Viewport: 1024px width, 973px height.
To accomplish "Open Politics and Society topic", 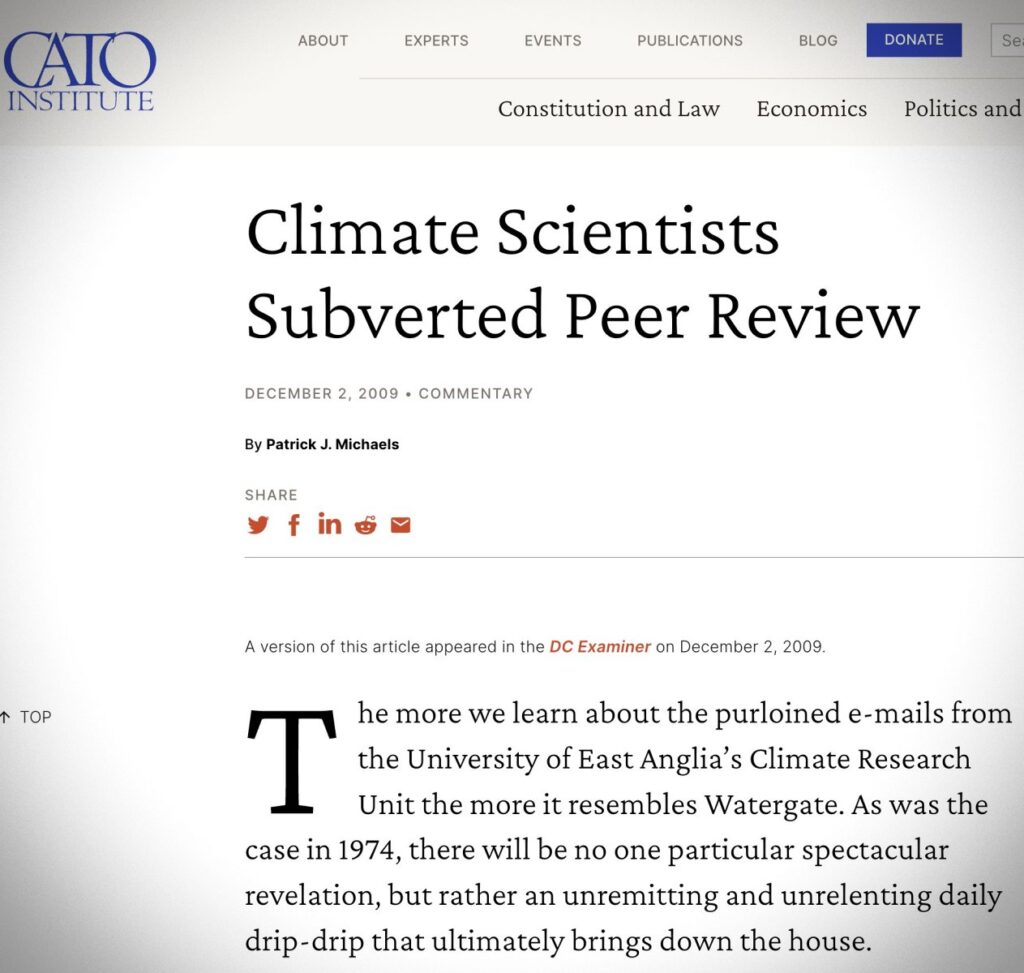I will tap(963, 108).
